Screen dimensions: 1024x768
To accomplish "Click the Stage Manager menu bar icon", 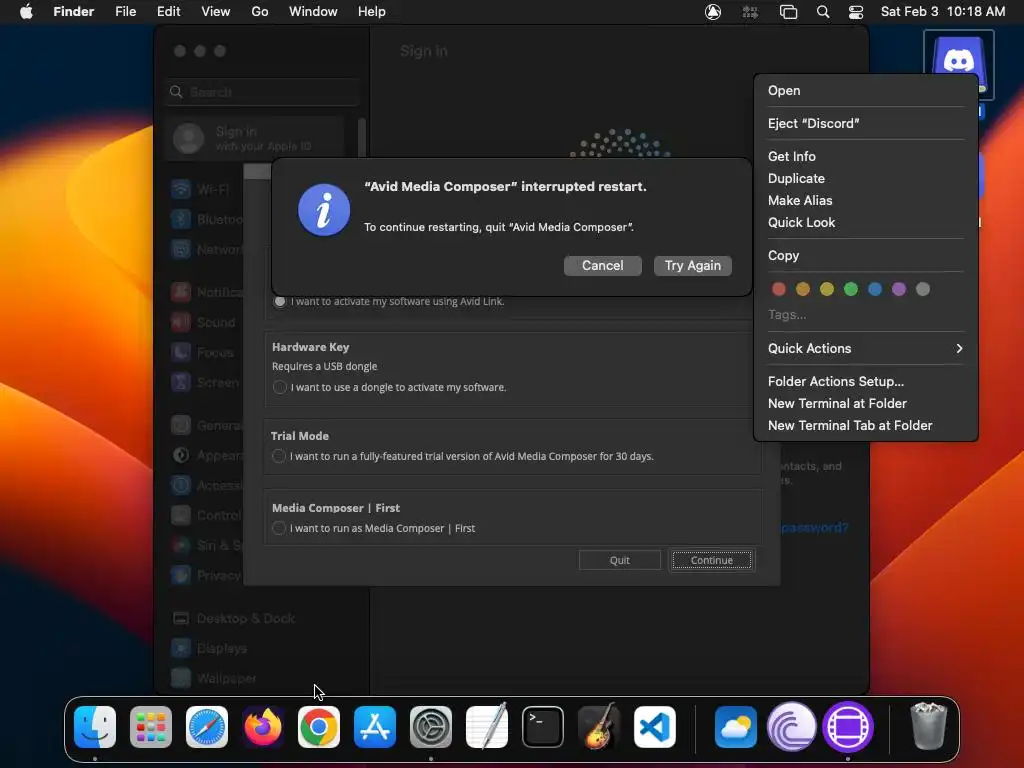I will (x=788, y=12).
